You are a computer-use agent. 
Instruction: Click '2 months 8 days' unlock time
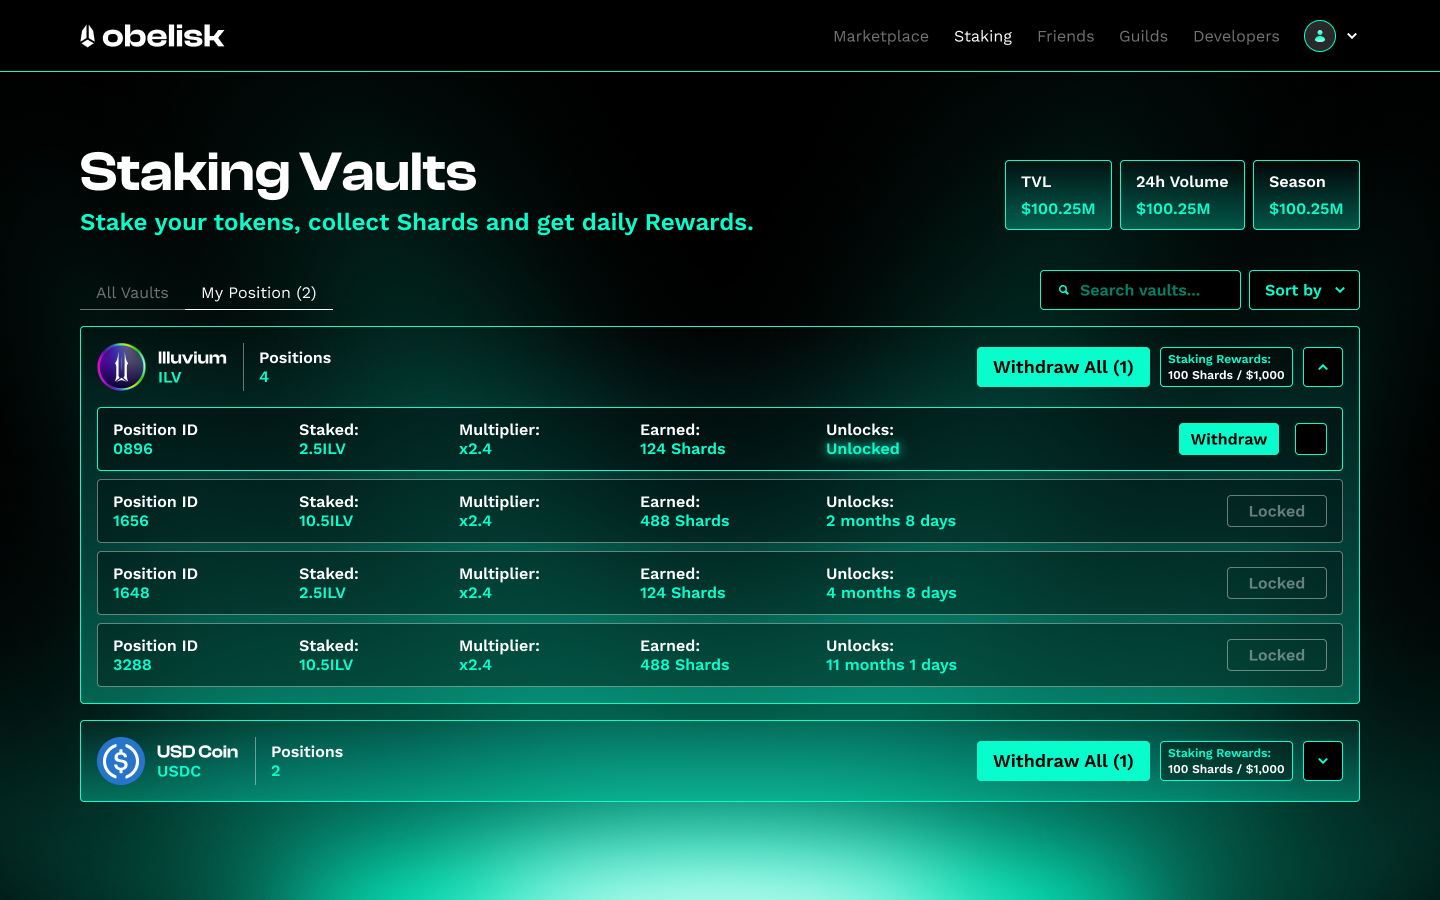pyautogui.click(x=891, y=521)
